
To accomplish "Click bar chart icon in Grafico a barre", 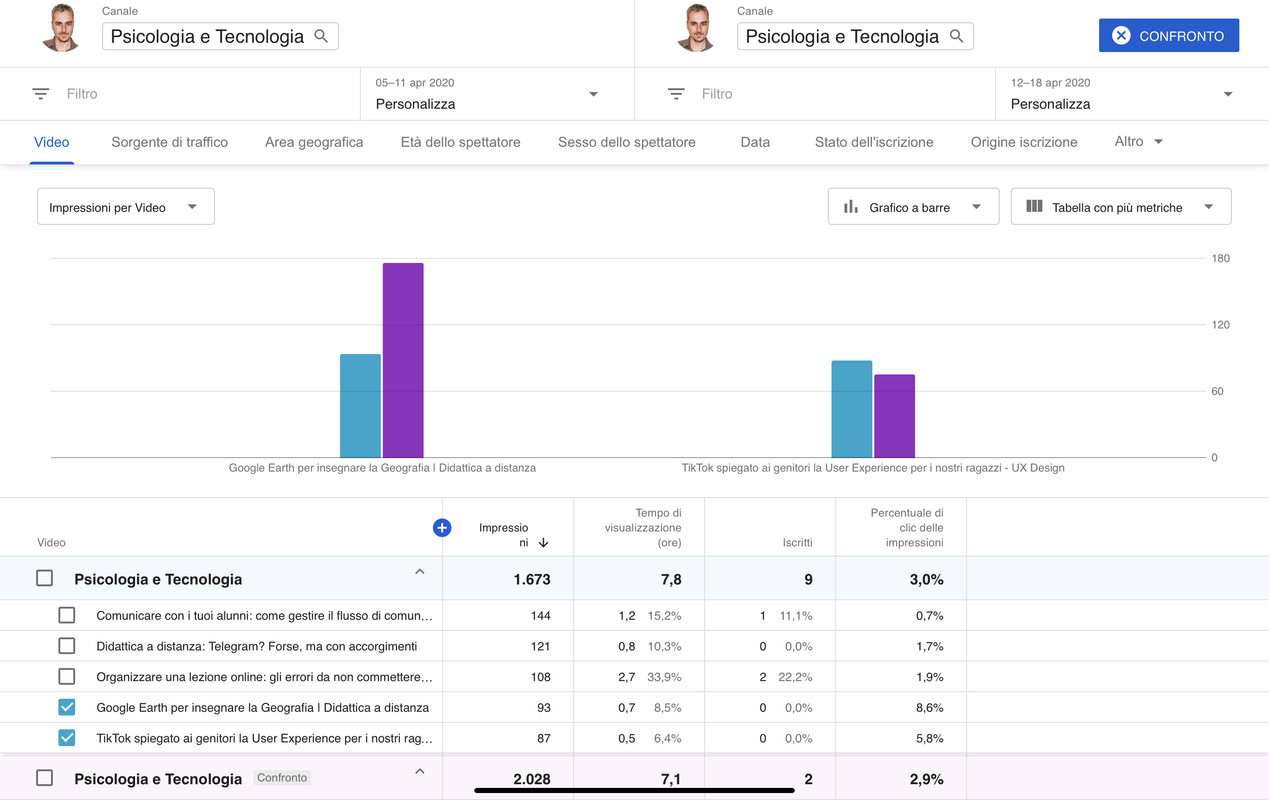I will pos(851,207).
